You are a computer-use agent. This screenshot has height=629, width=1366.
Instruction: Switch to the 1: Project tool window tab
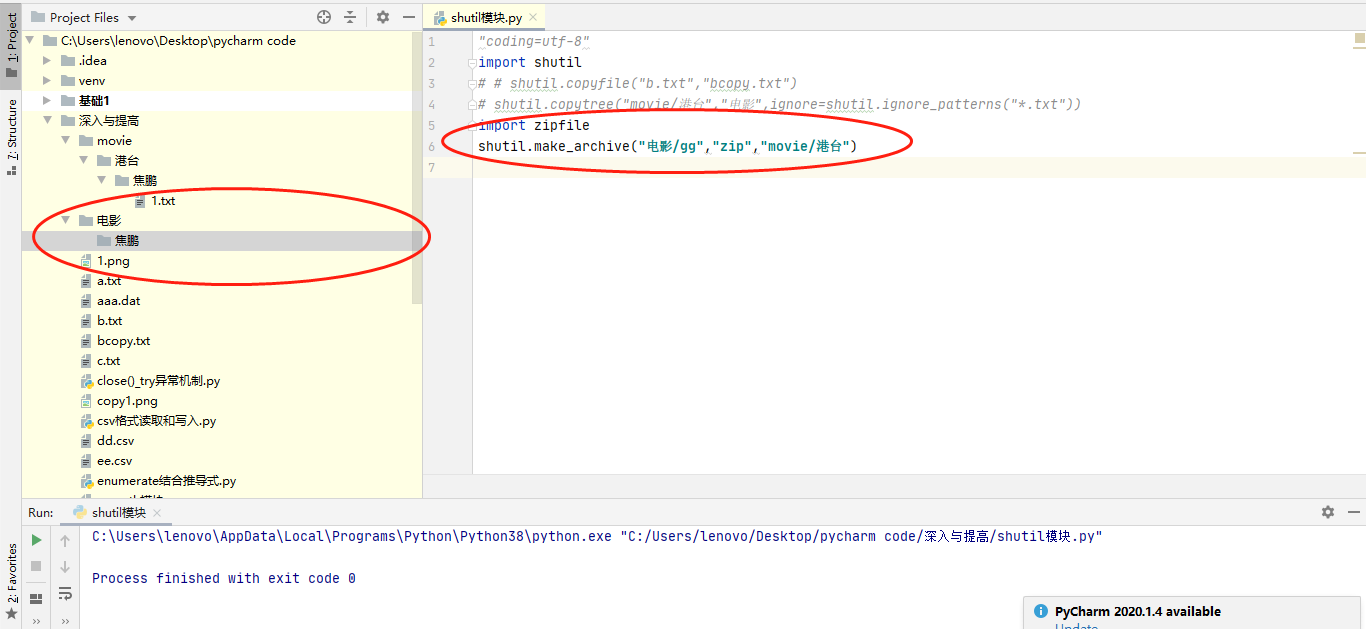click(x=11, y=45)
